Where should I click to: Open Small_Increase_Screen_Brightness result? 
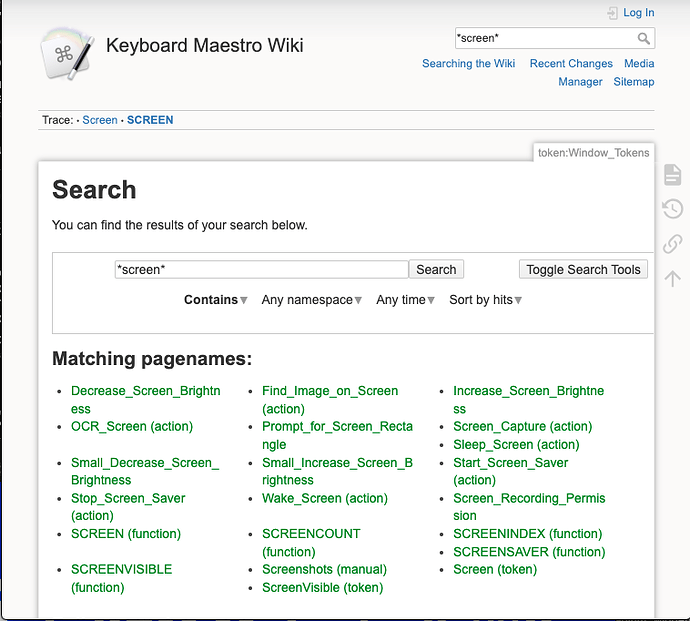click(x=337, y=471)
